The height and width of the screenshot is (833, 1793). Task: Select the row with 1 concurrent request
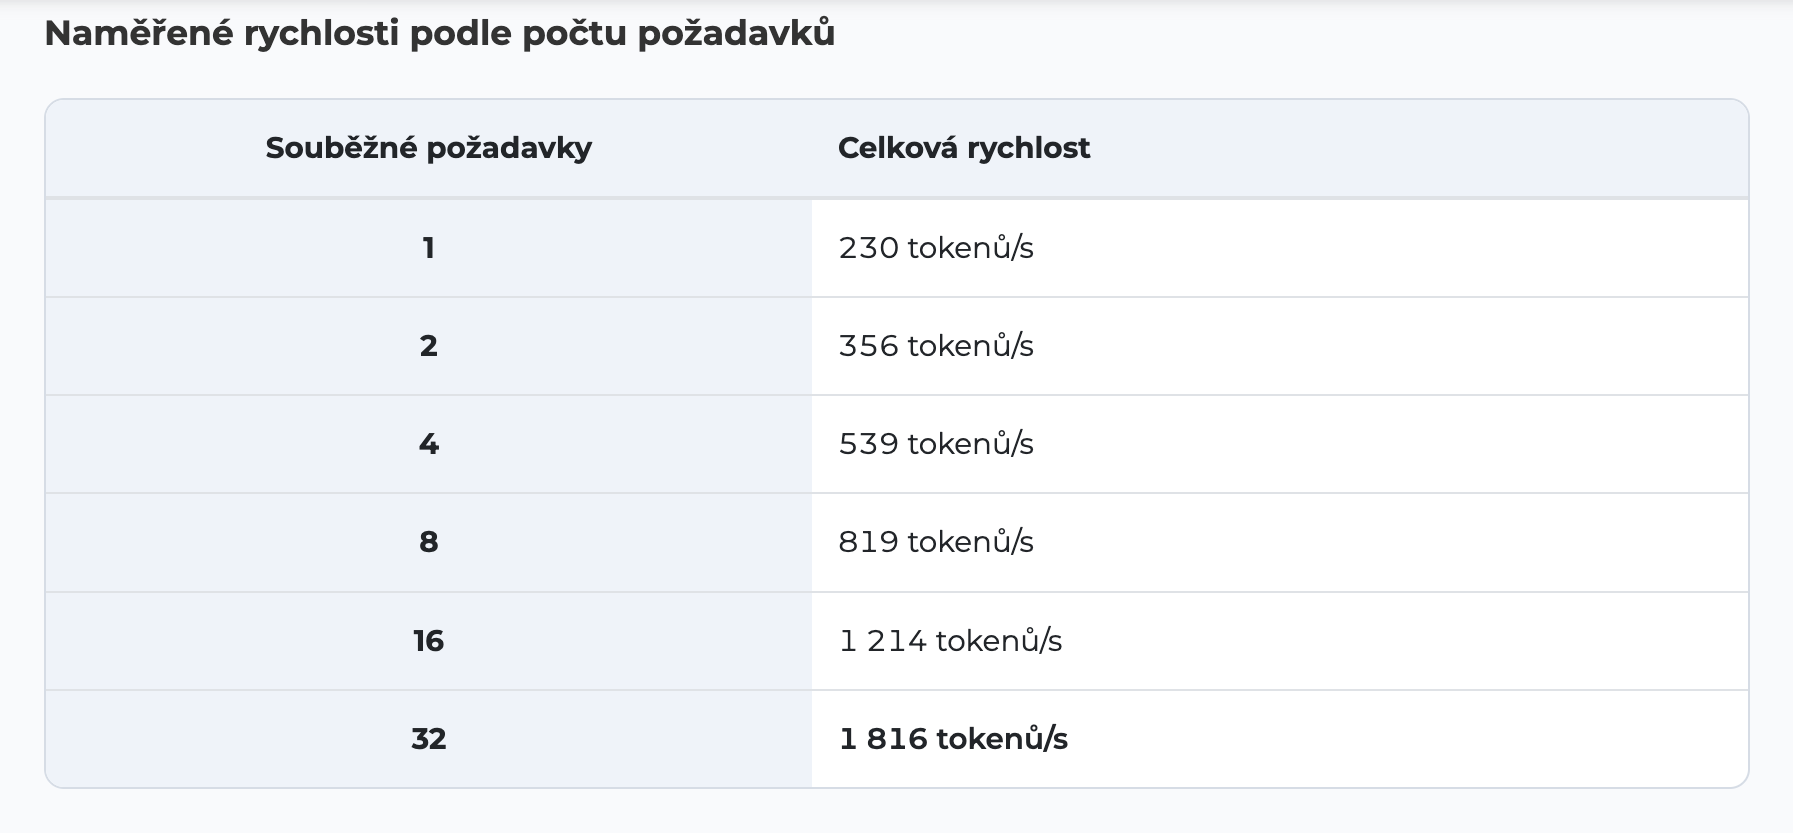tap(897, 248)
